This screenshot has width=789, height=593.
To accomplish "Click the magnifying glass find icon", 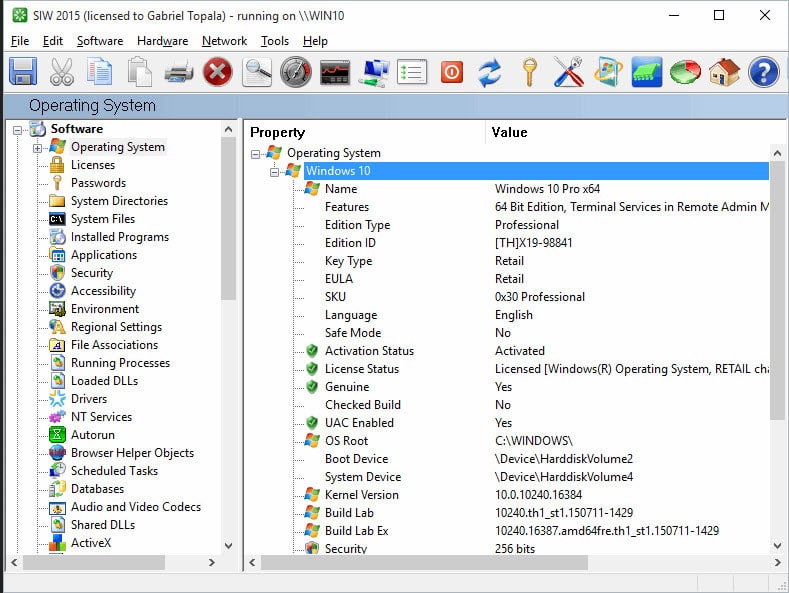I will (257, 72).
